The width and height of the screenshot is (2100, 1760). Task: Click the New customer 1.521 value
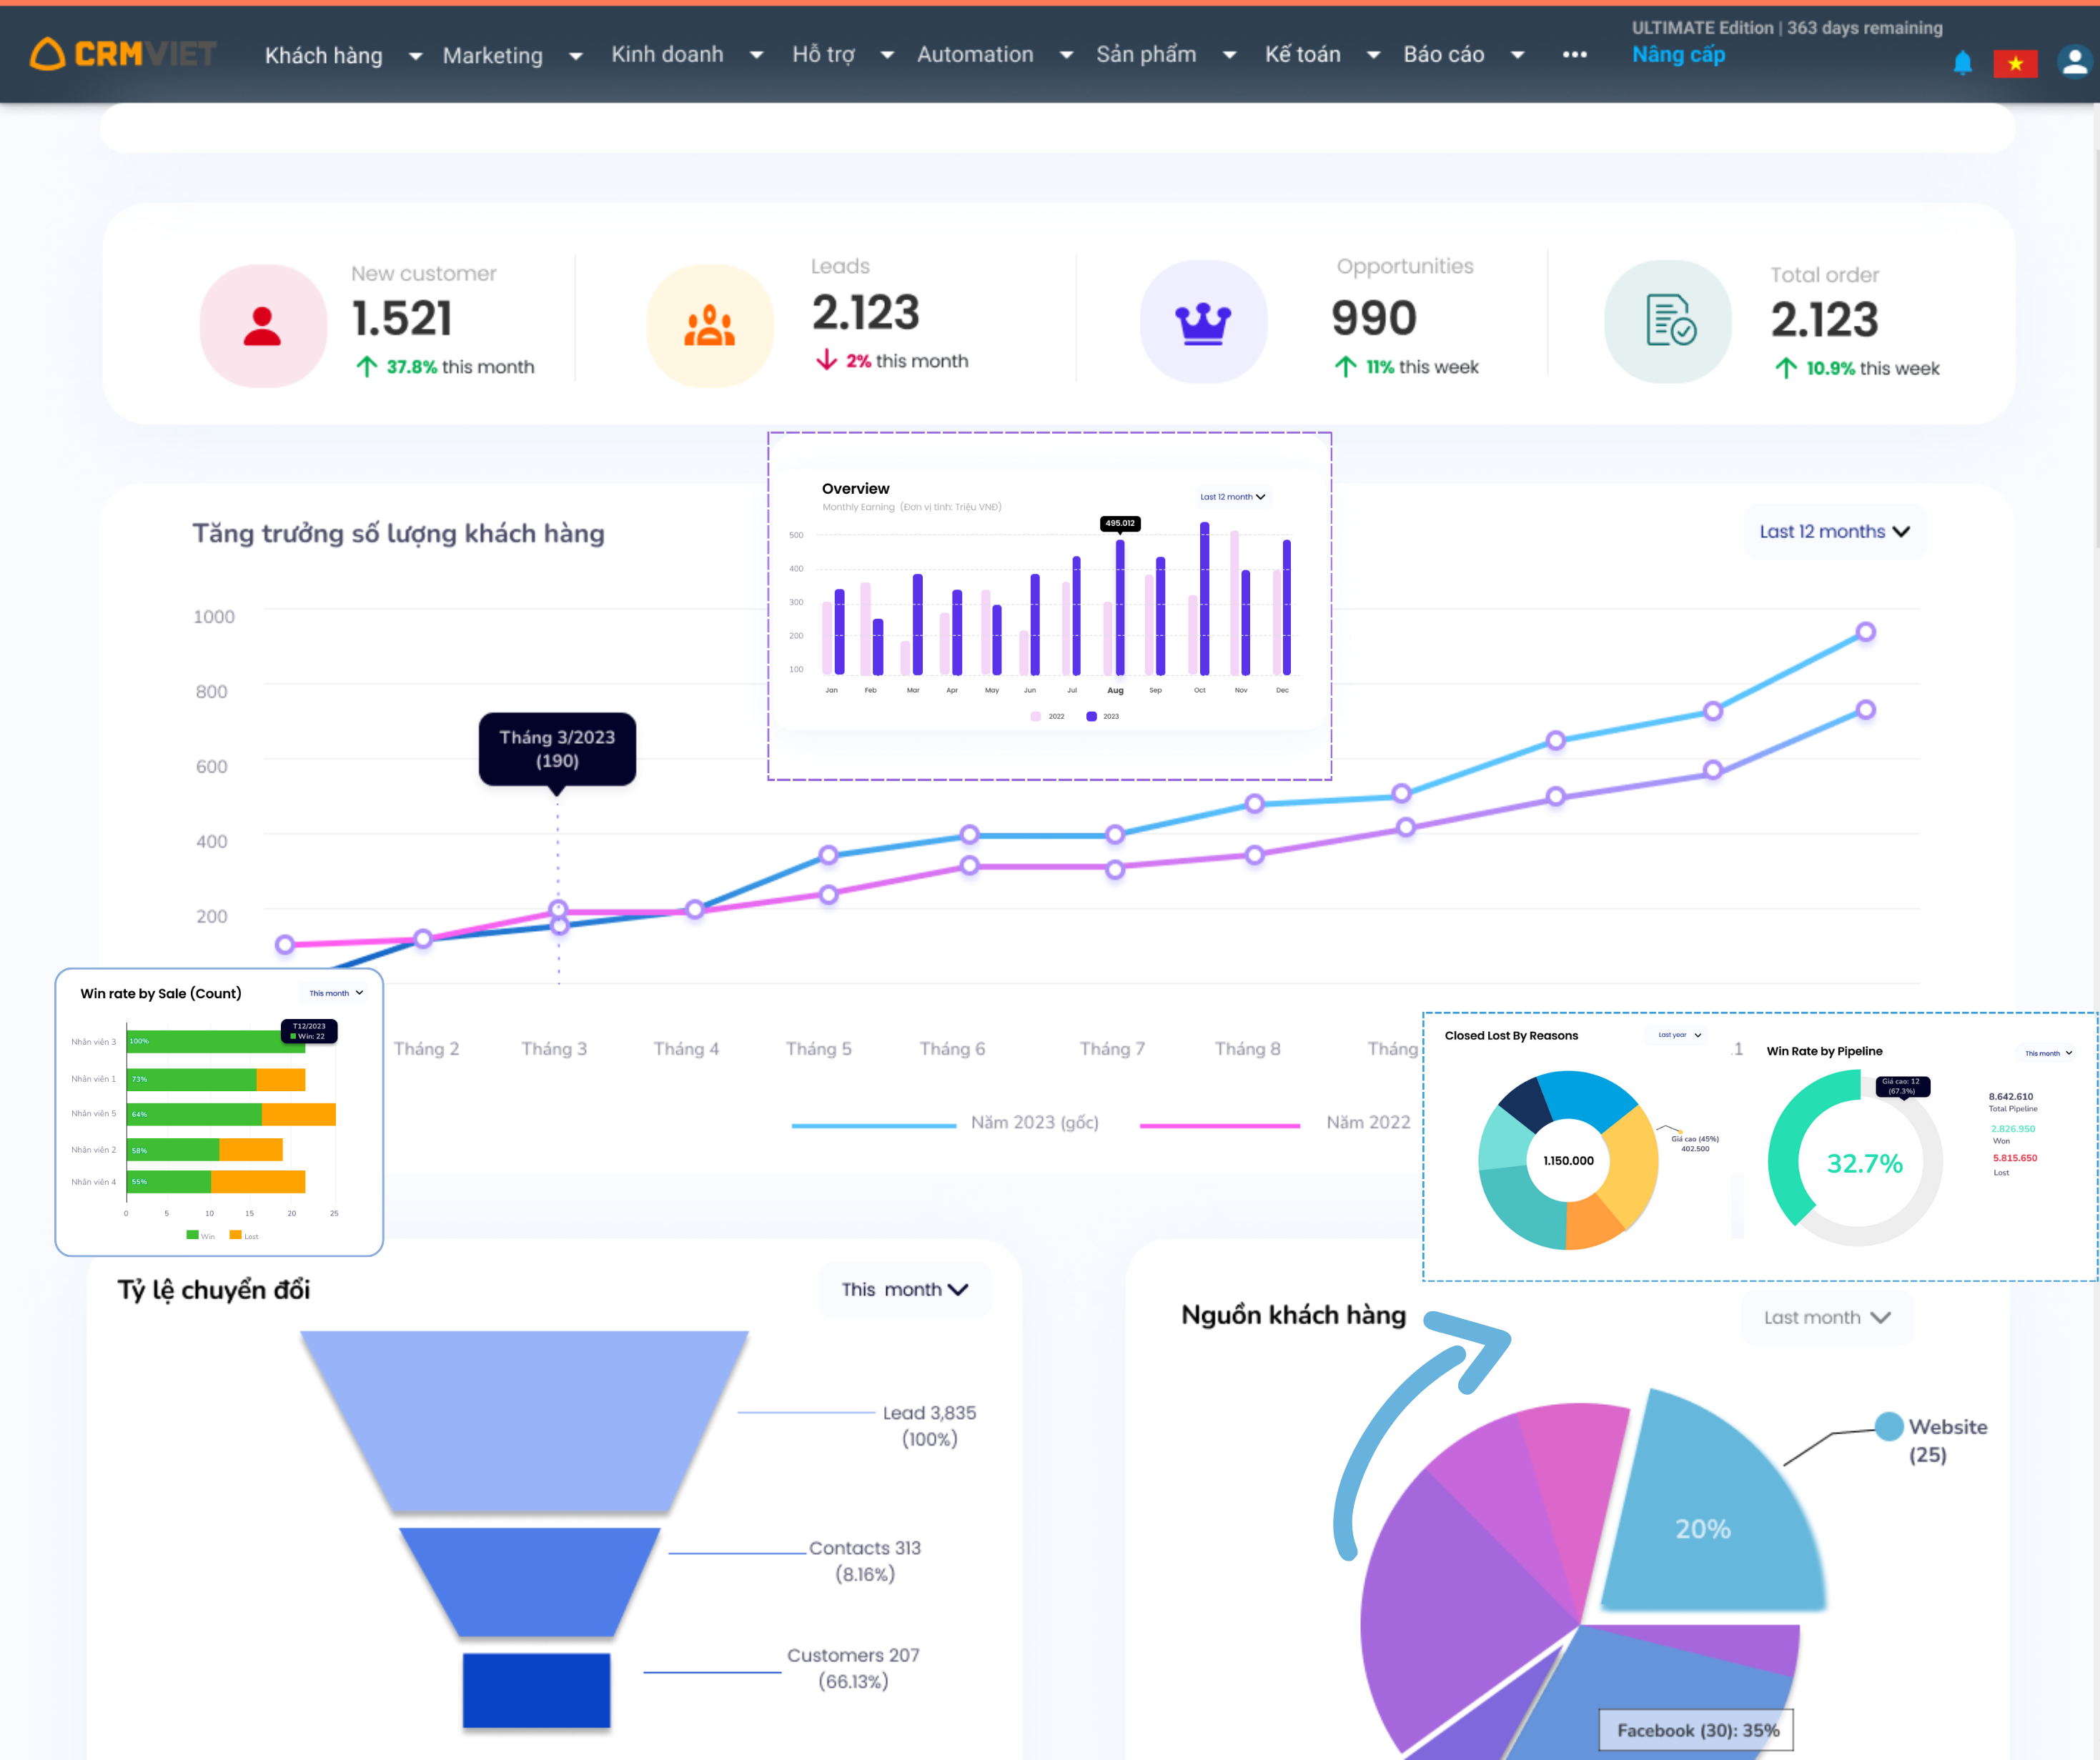402,319
